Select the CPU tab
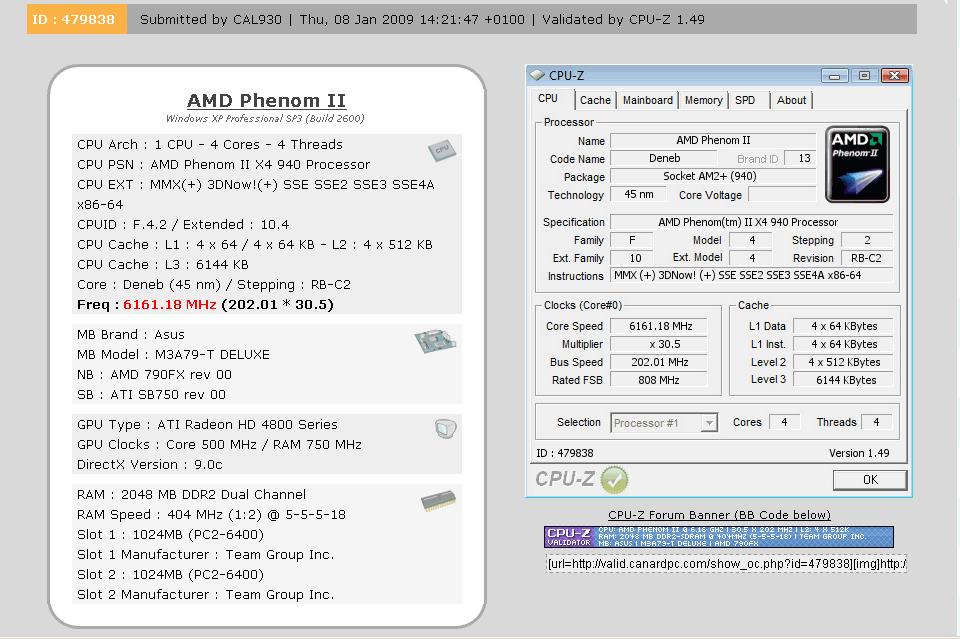The height and width of the screenshot is (639, 960). [x=548, y=99]
